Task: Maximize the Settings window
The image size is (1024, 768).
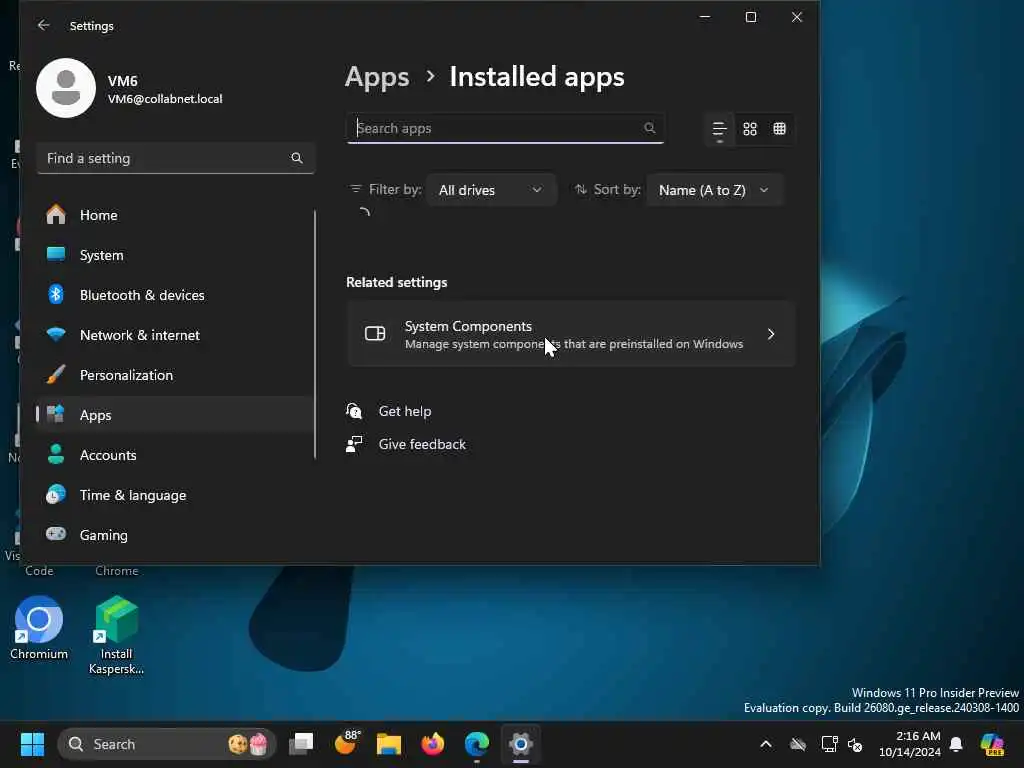Action: point(751,17)
